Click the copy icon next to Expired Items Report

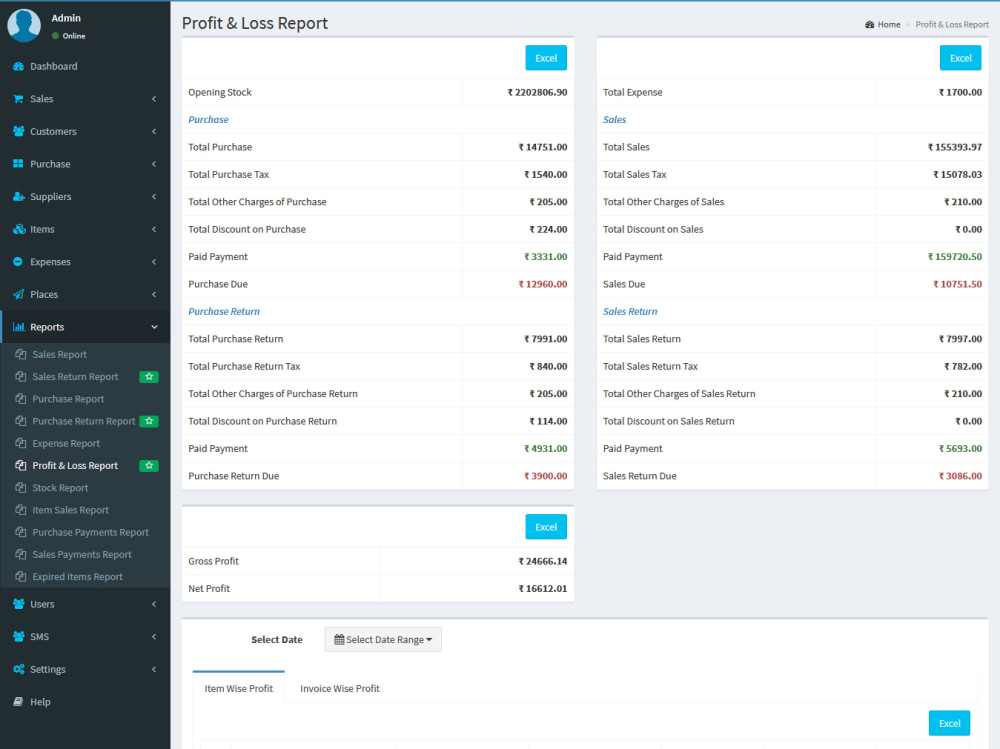(20, 577)
